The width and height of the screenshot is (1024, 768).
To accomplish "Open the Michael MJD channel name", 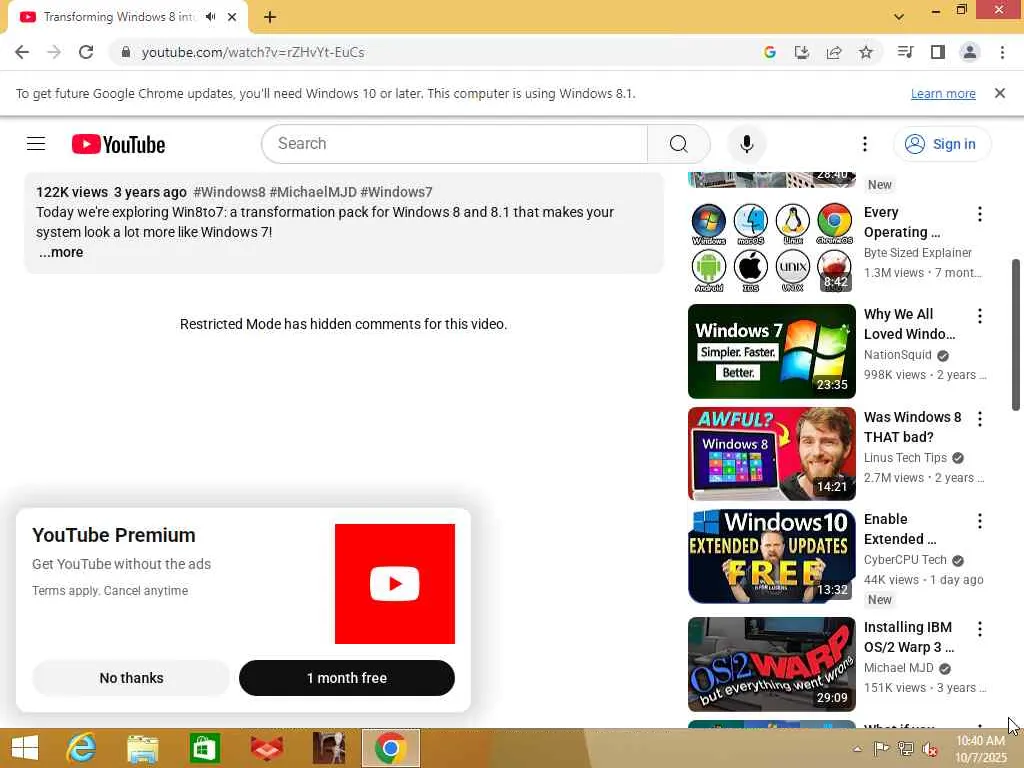I will pyautogui.click(x=899, y=667).
